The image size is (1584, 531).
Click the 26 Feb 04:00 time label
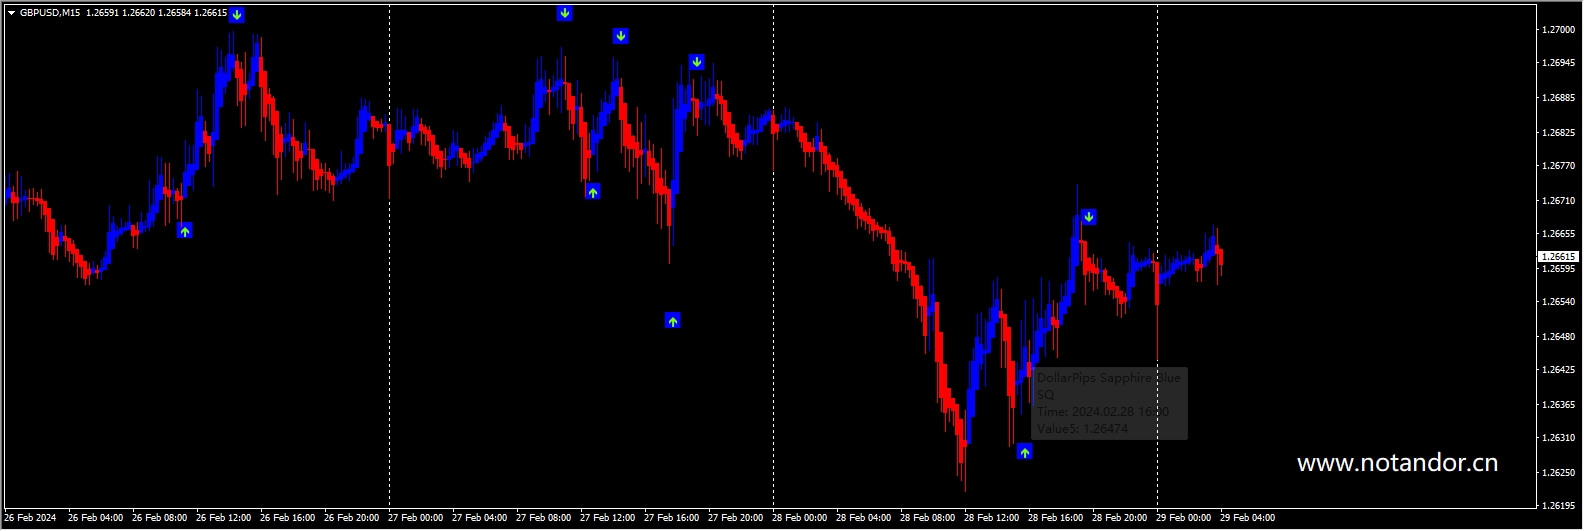pyautogui.click(x=96, y=518)
